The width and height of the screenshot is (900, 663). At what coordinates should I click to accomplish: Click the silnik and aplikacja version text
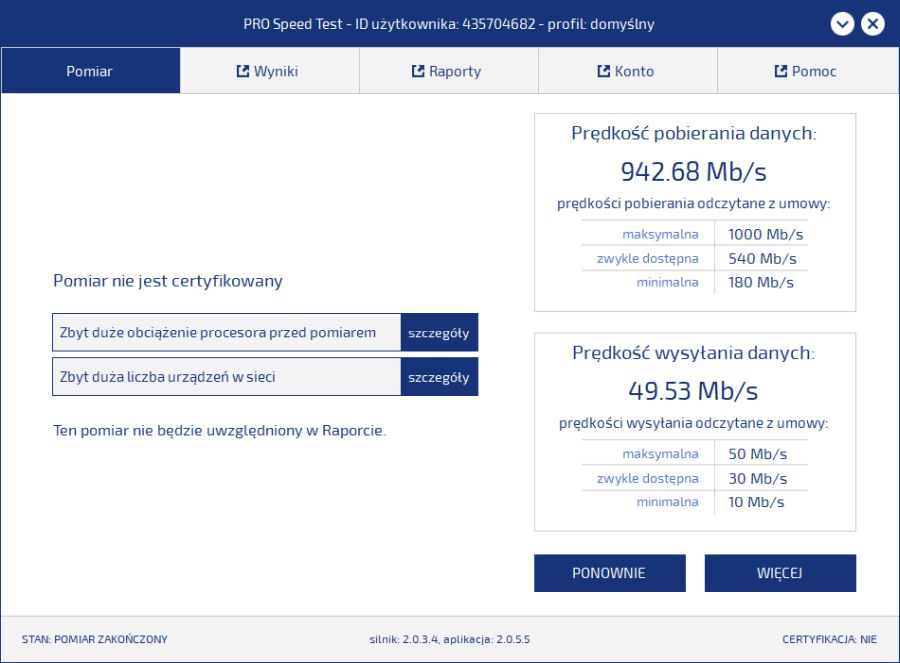coord(449,639)
